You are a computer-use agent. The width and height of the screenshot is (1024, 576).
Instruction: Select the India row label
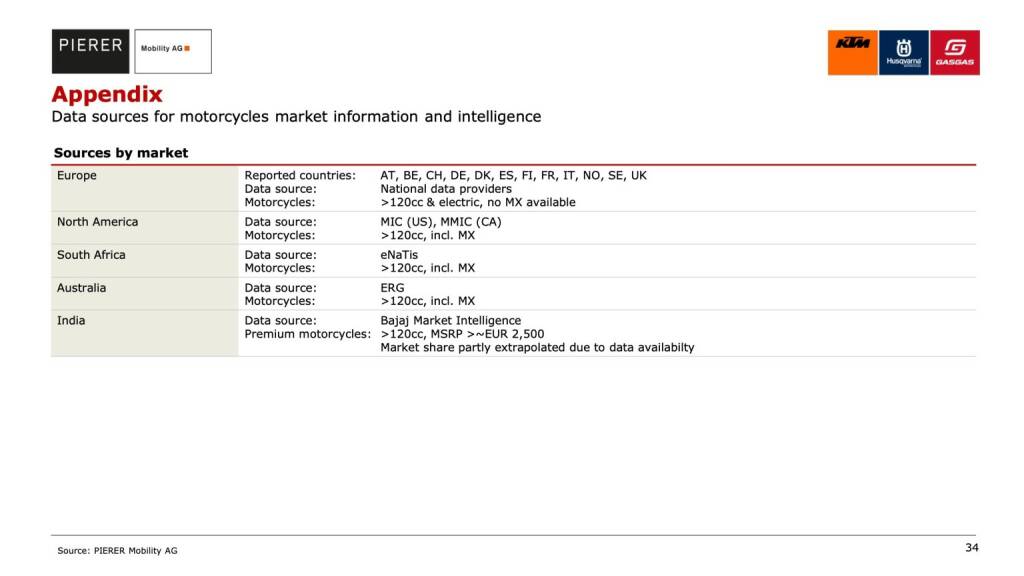pos(71,321)
